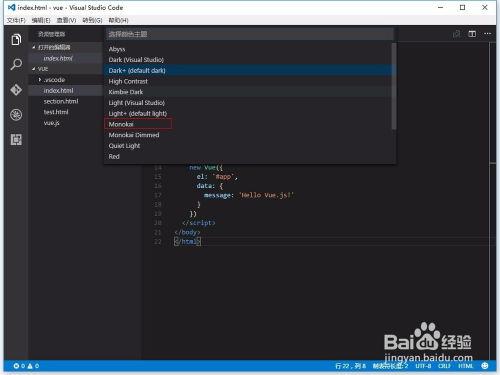Click the line and column status indicator
Screen dimensions: 500x375
point(350,366)
